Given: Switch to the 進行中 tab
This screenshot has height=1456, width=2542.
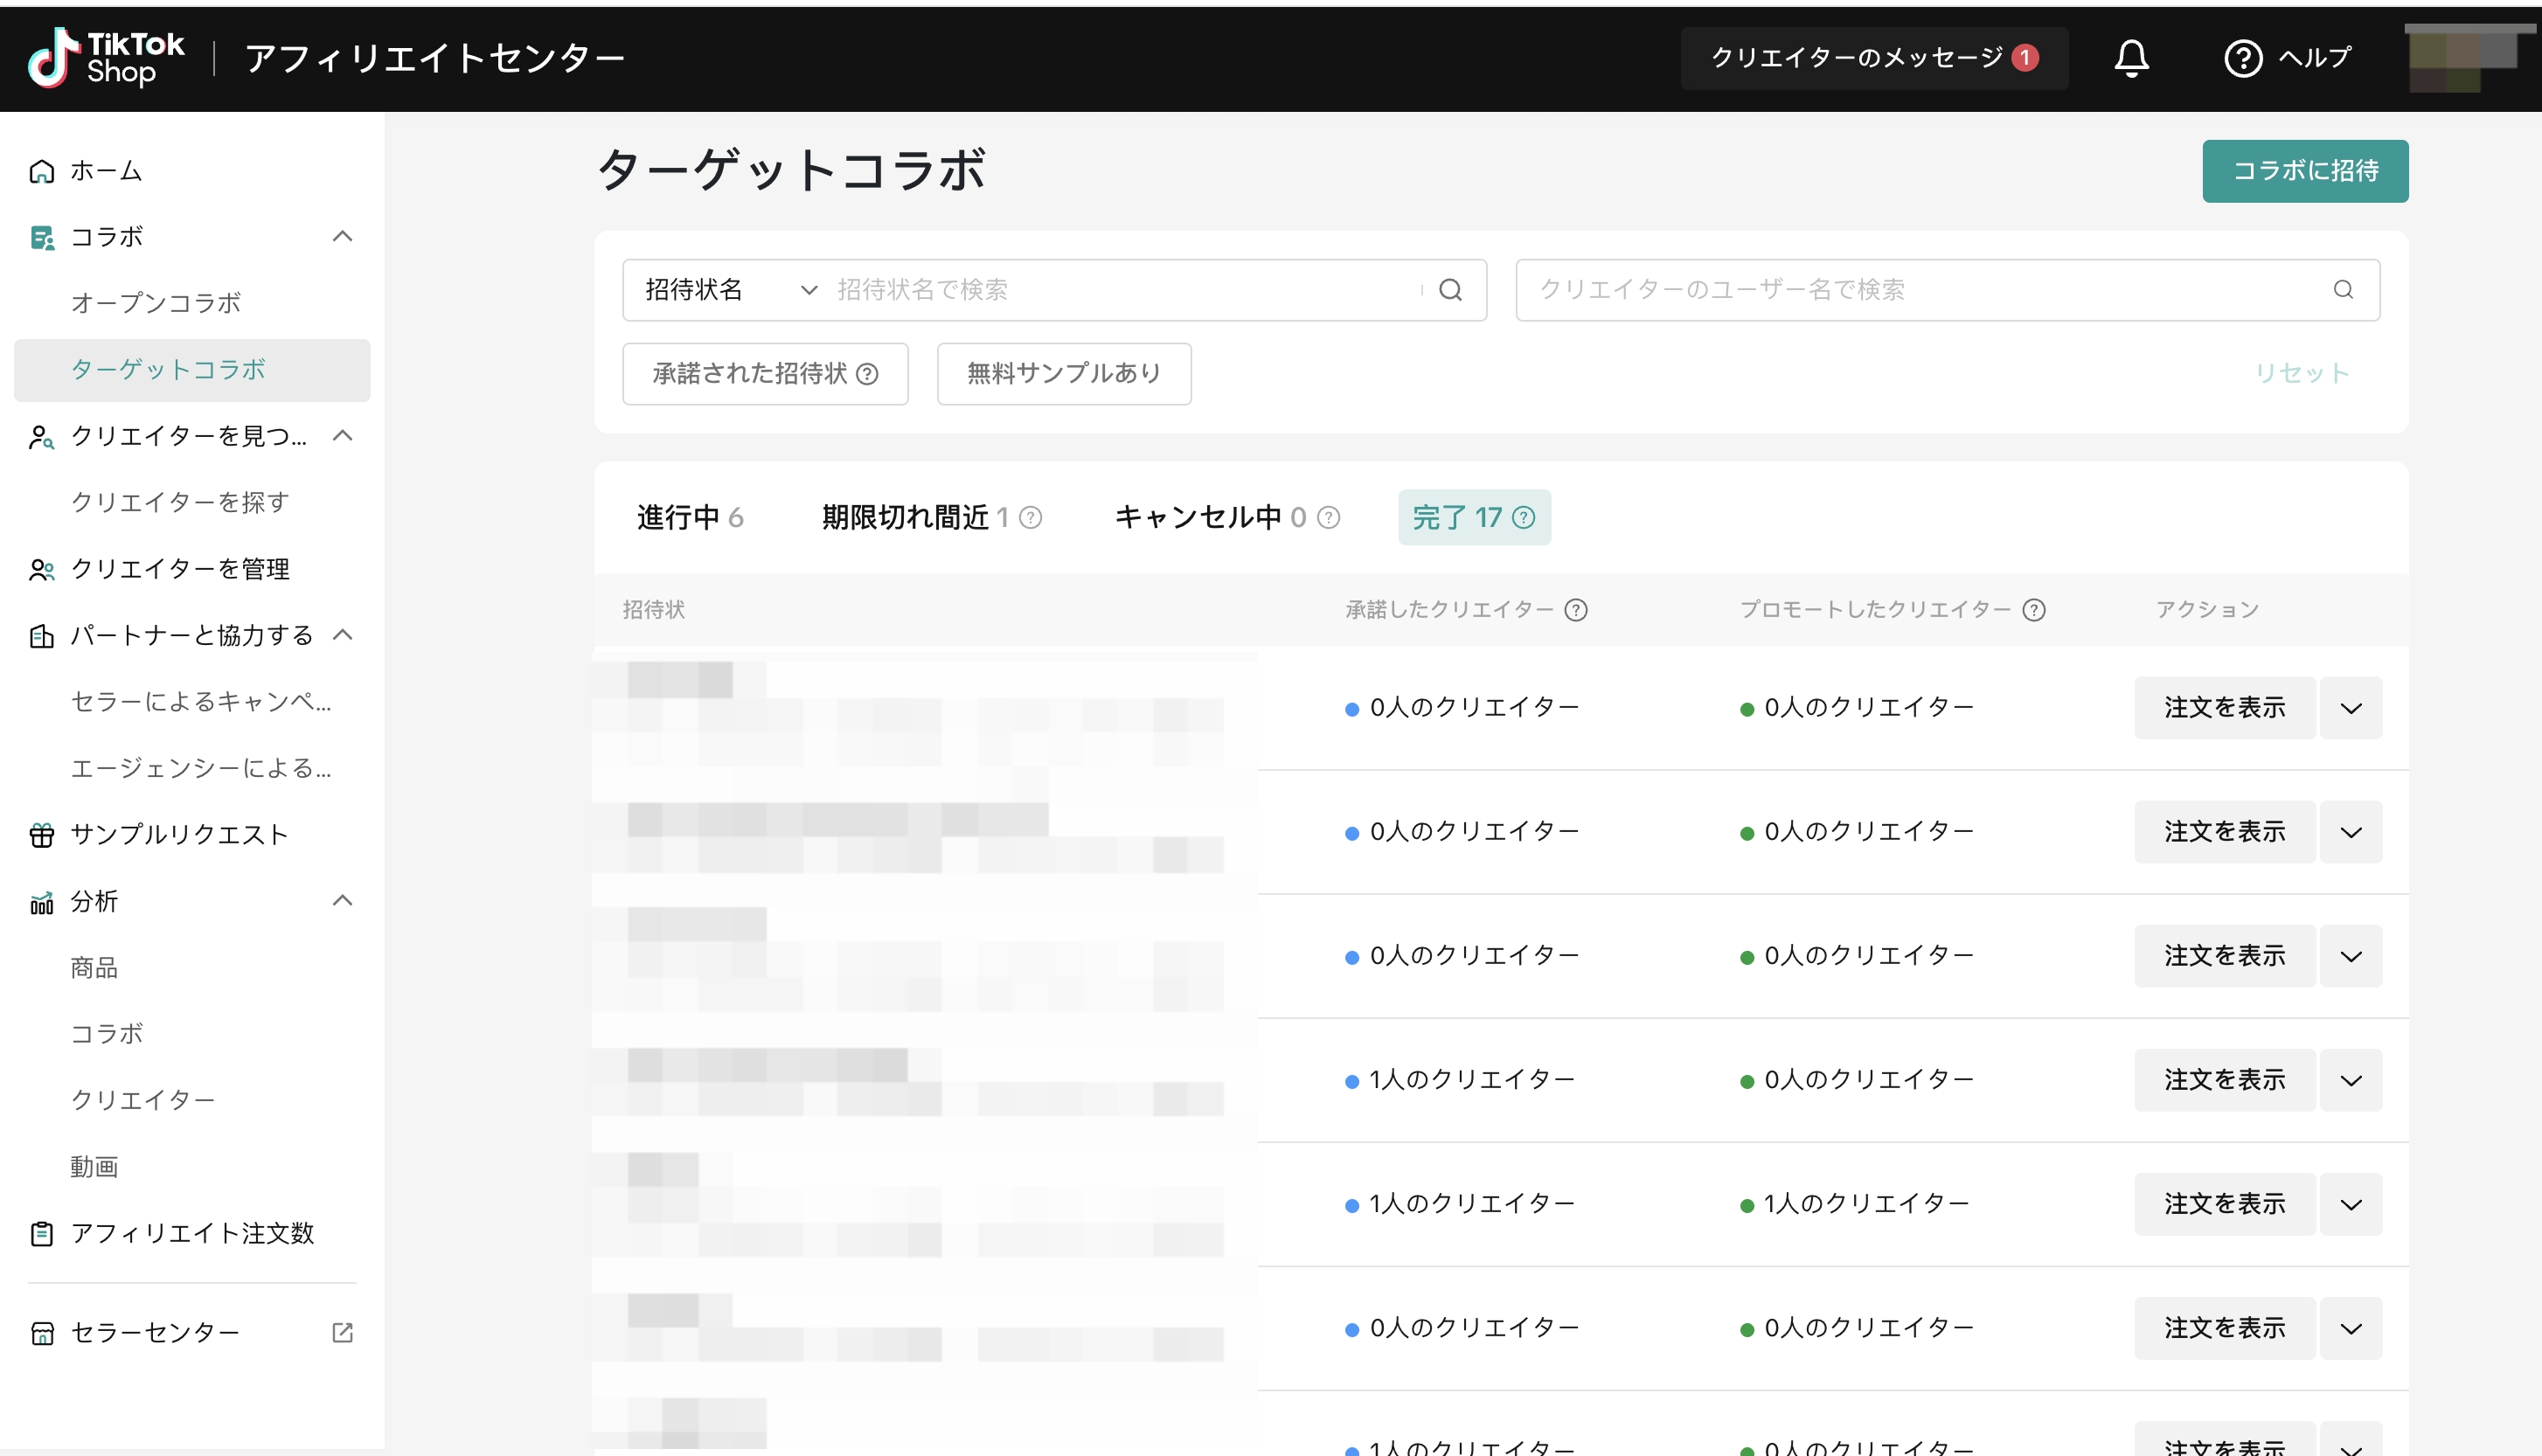Looking at the screenshot, I should pos(690,517).
